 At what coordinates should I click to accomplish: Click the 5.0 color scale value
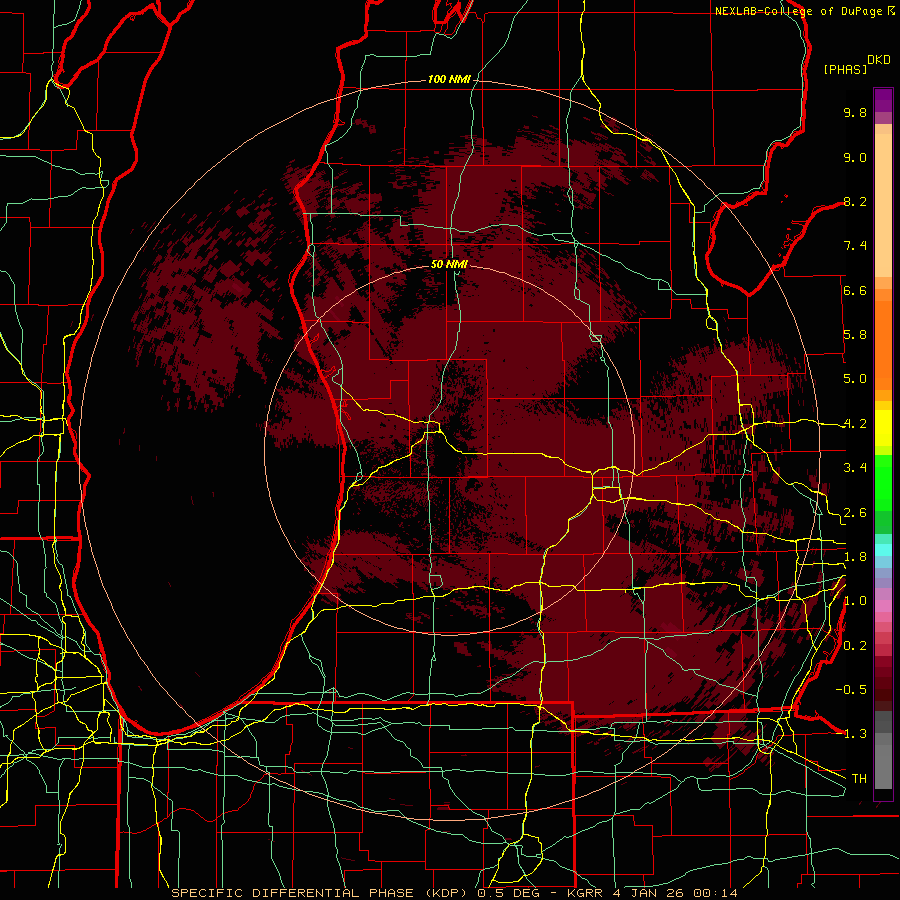855,379
